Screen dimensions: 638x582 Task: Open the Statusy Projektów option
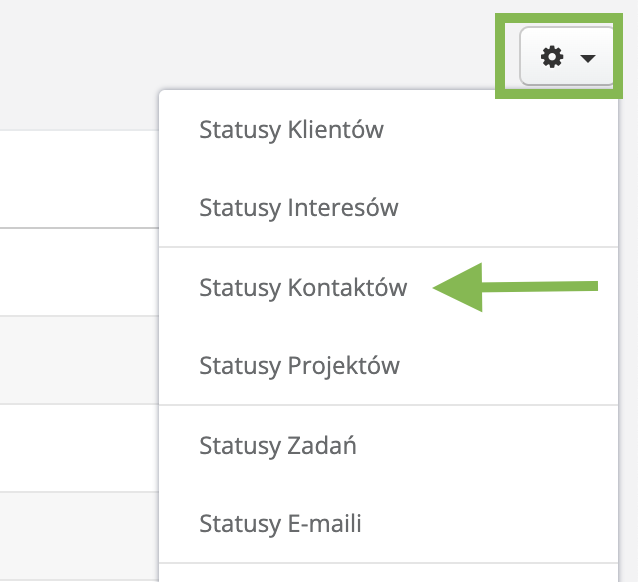(x=299, y=365)
